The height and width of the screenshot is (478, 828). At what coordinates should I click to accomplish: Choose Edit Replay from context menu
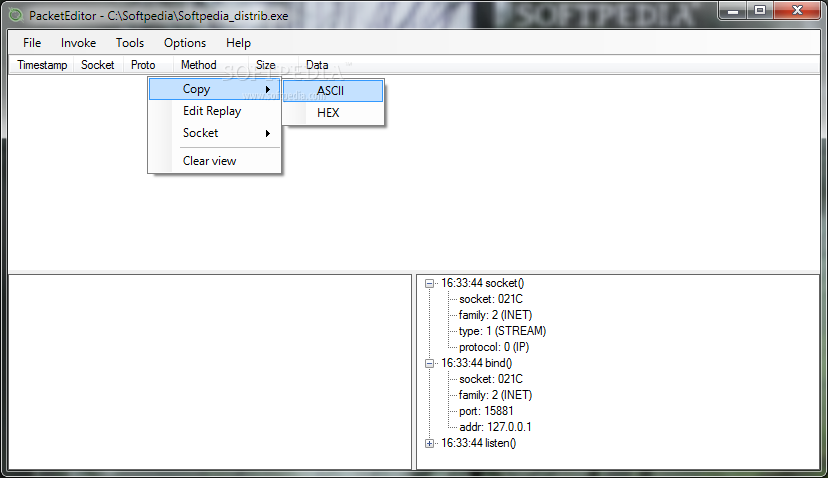tap(214, 111)
